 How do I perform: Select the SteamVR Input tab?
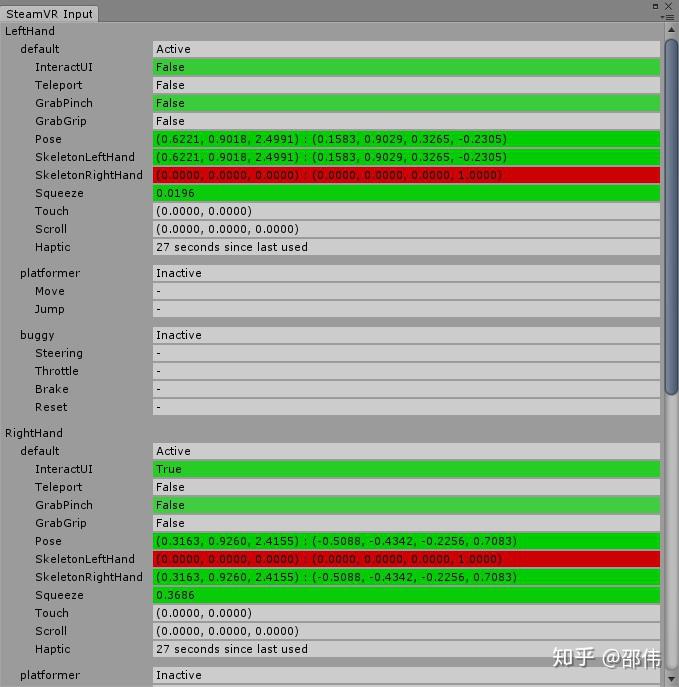(49, 14)
